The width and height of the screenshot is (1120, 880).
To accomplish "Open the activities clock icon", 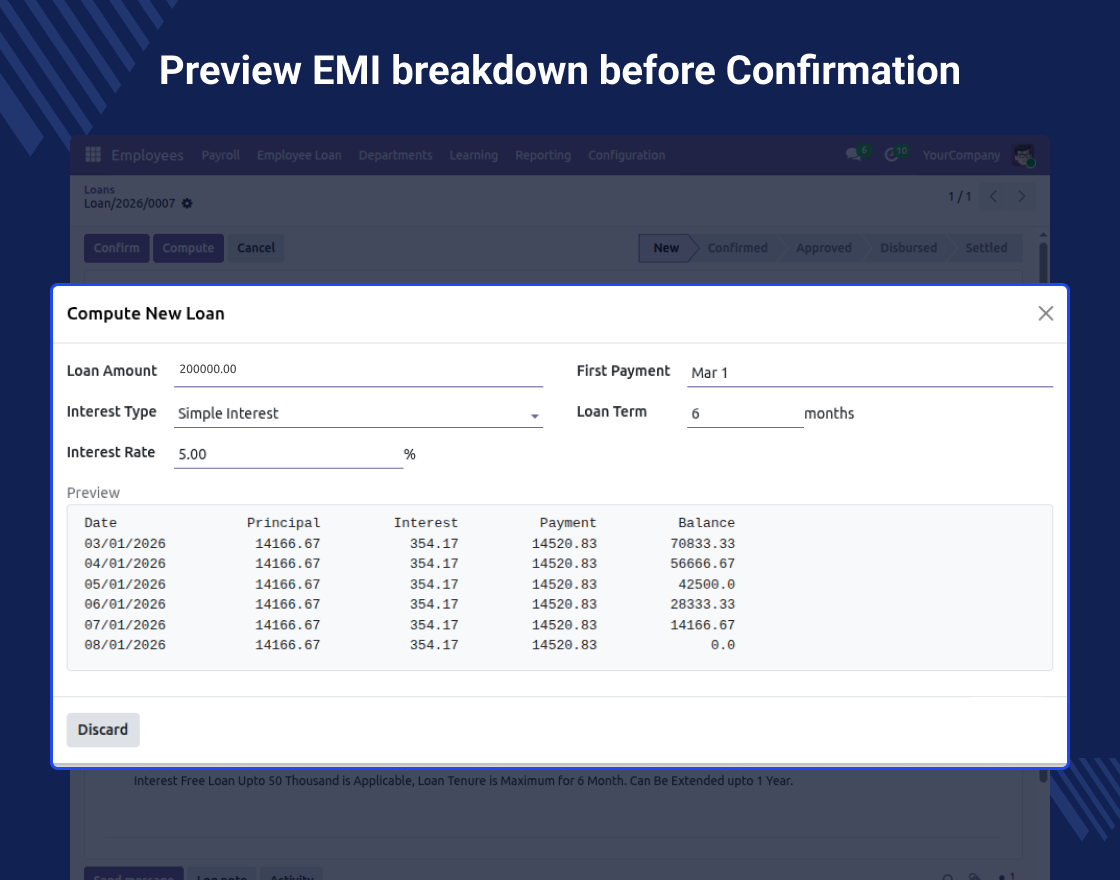I will 891,154.
